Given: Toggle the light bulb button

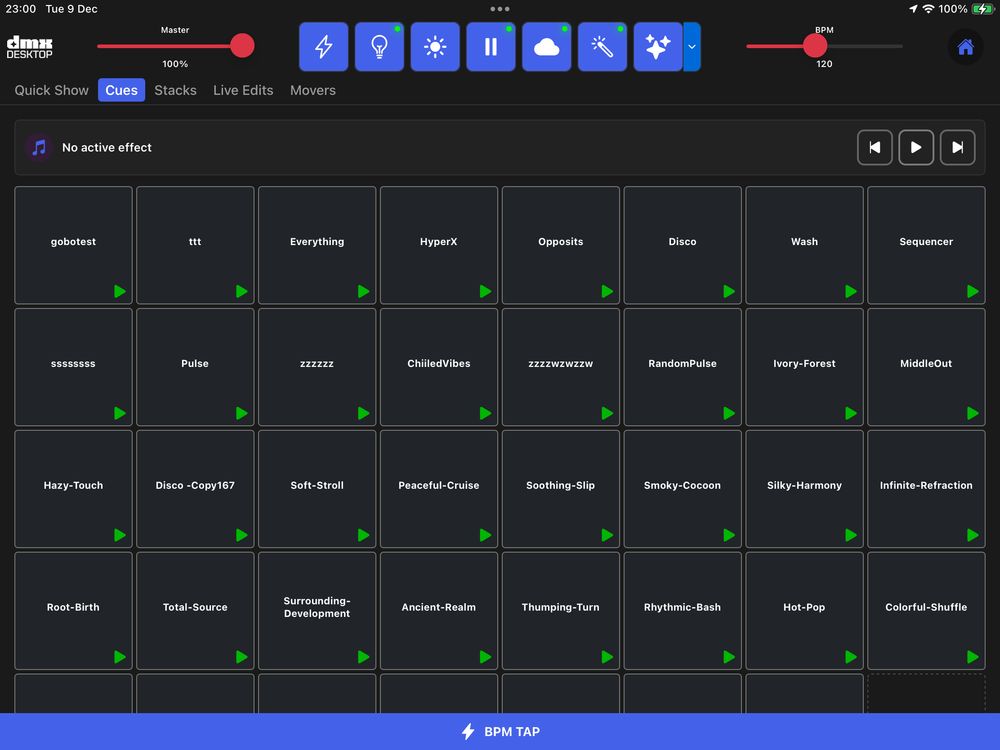Looking at the screenshot, I should 379,47.
